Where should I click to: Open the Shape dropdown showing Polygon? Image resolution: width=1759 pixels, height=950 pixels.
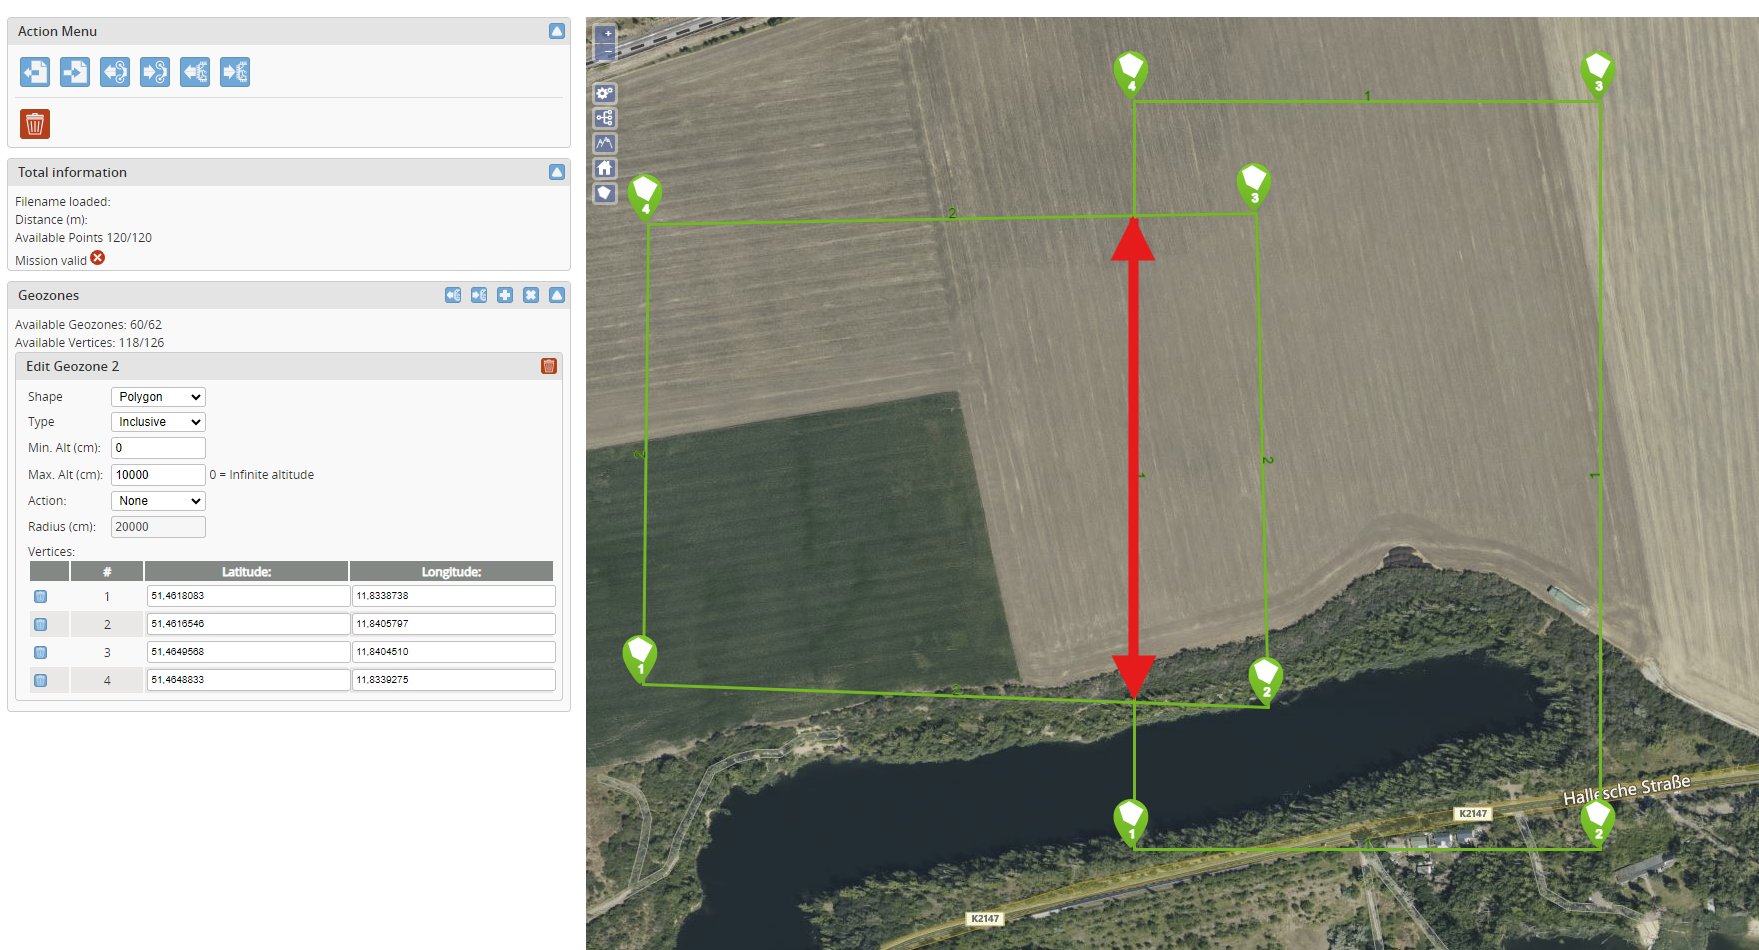click(x=158, y=397)
